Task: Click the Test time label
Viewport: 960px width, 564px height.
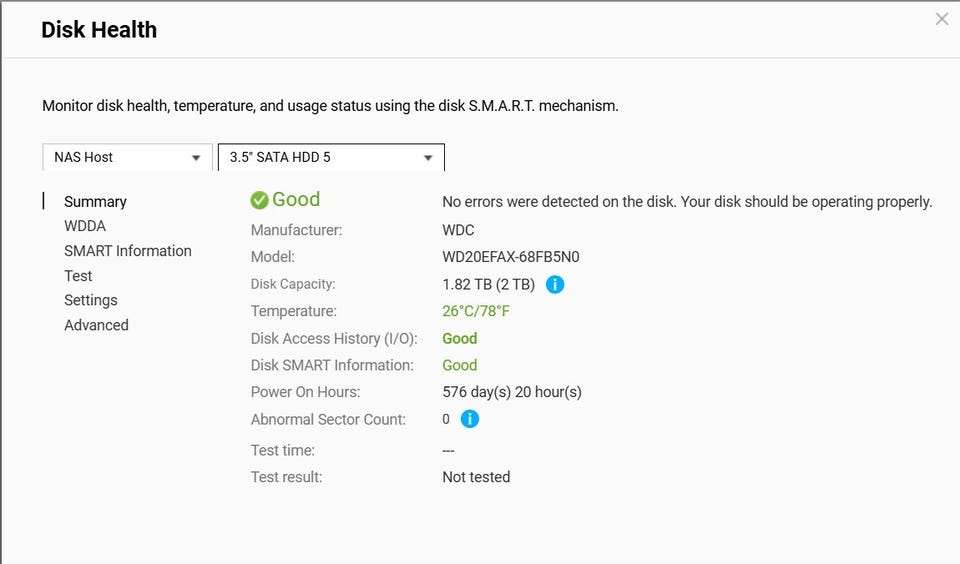Action: pyautogui.click(x=283, y=450)
